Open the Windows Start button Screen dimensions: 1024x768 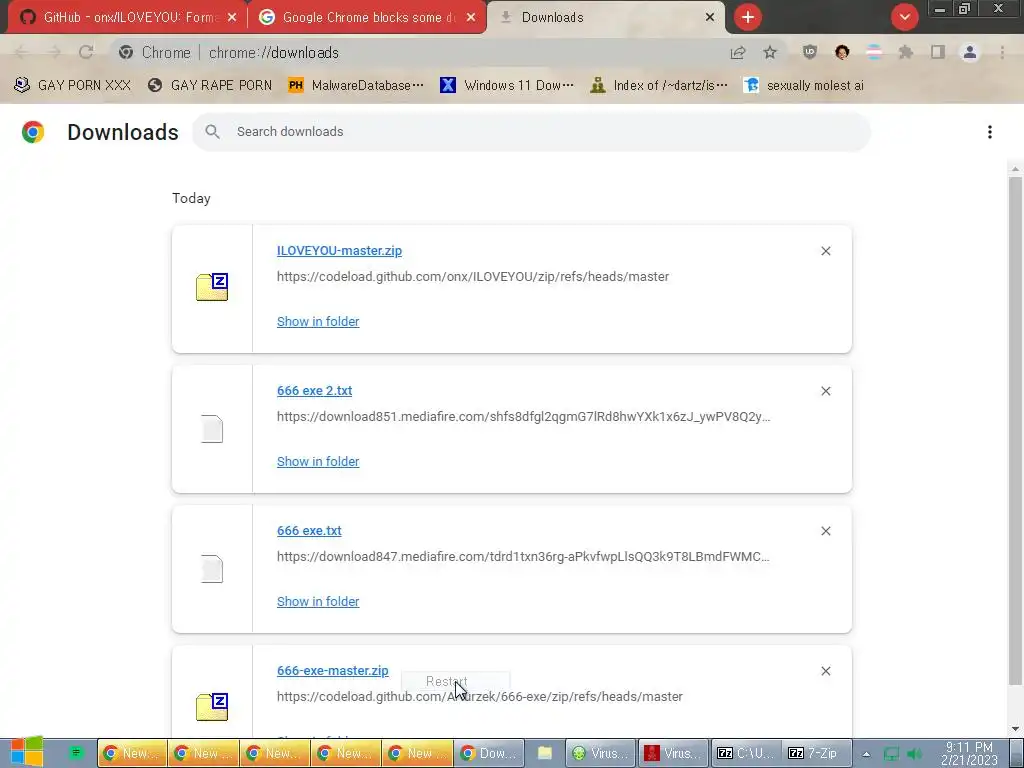[27, 752]
